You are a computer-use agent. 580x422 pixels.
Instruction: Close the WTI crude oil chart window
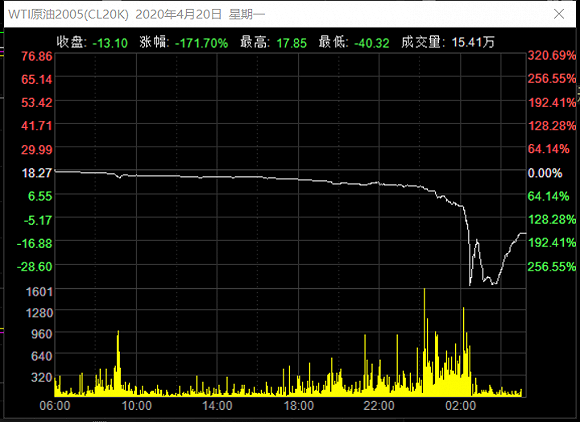point(559,14)
